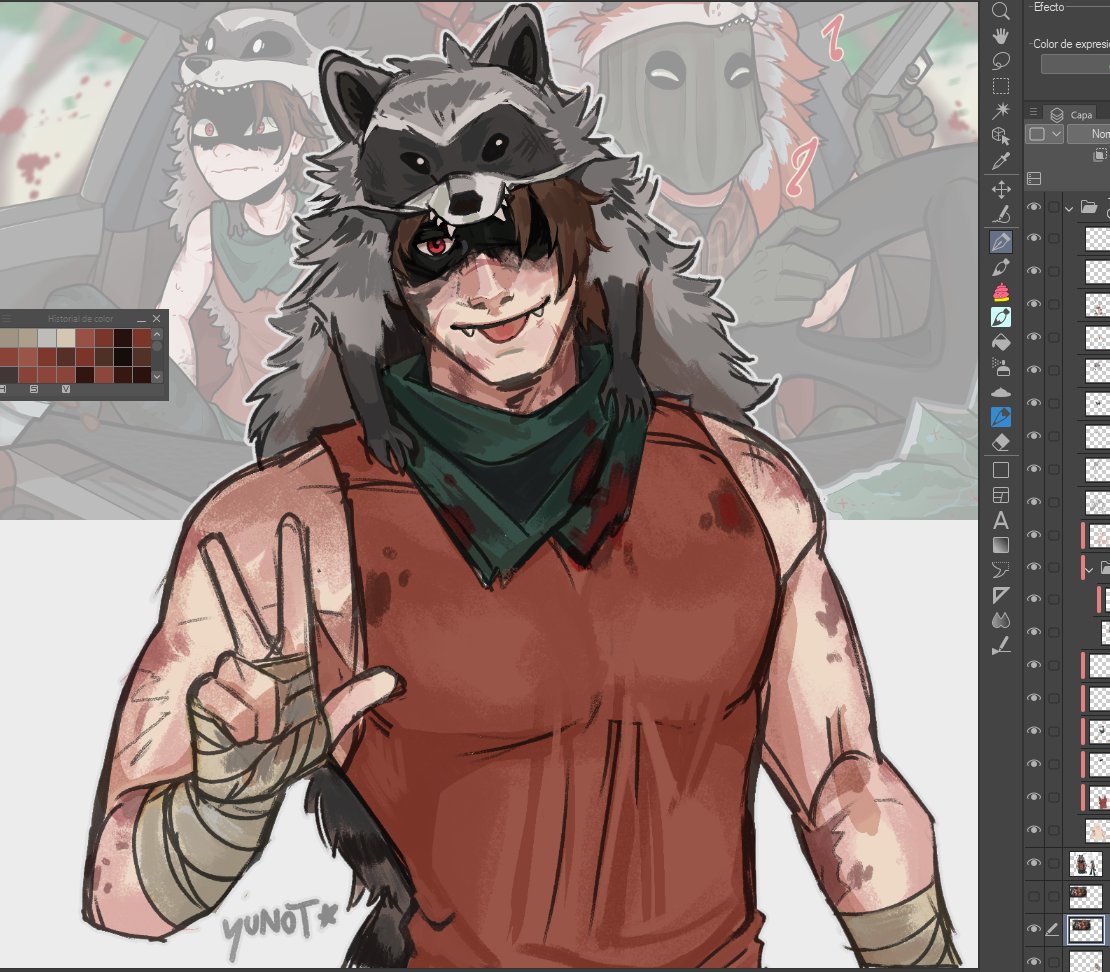1110x972 pixels.
Task: Select the rectangular marquee selection tool
Action: [1000, 86]
